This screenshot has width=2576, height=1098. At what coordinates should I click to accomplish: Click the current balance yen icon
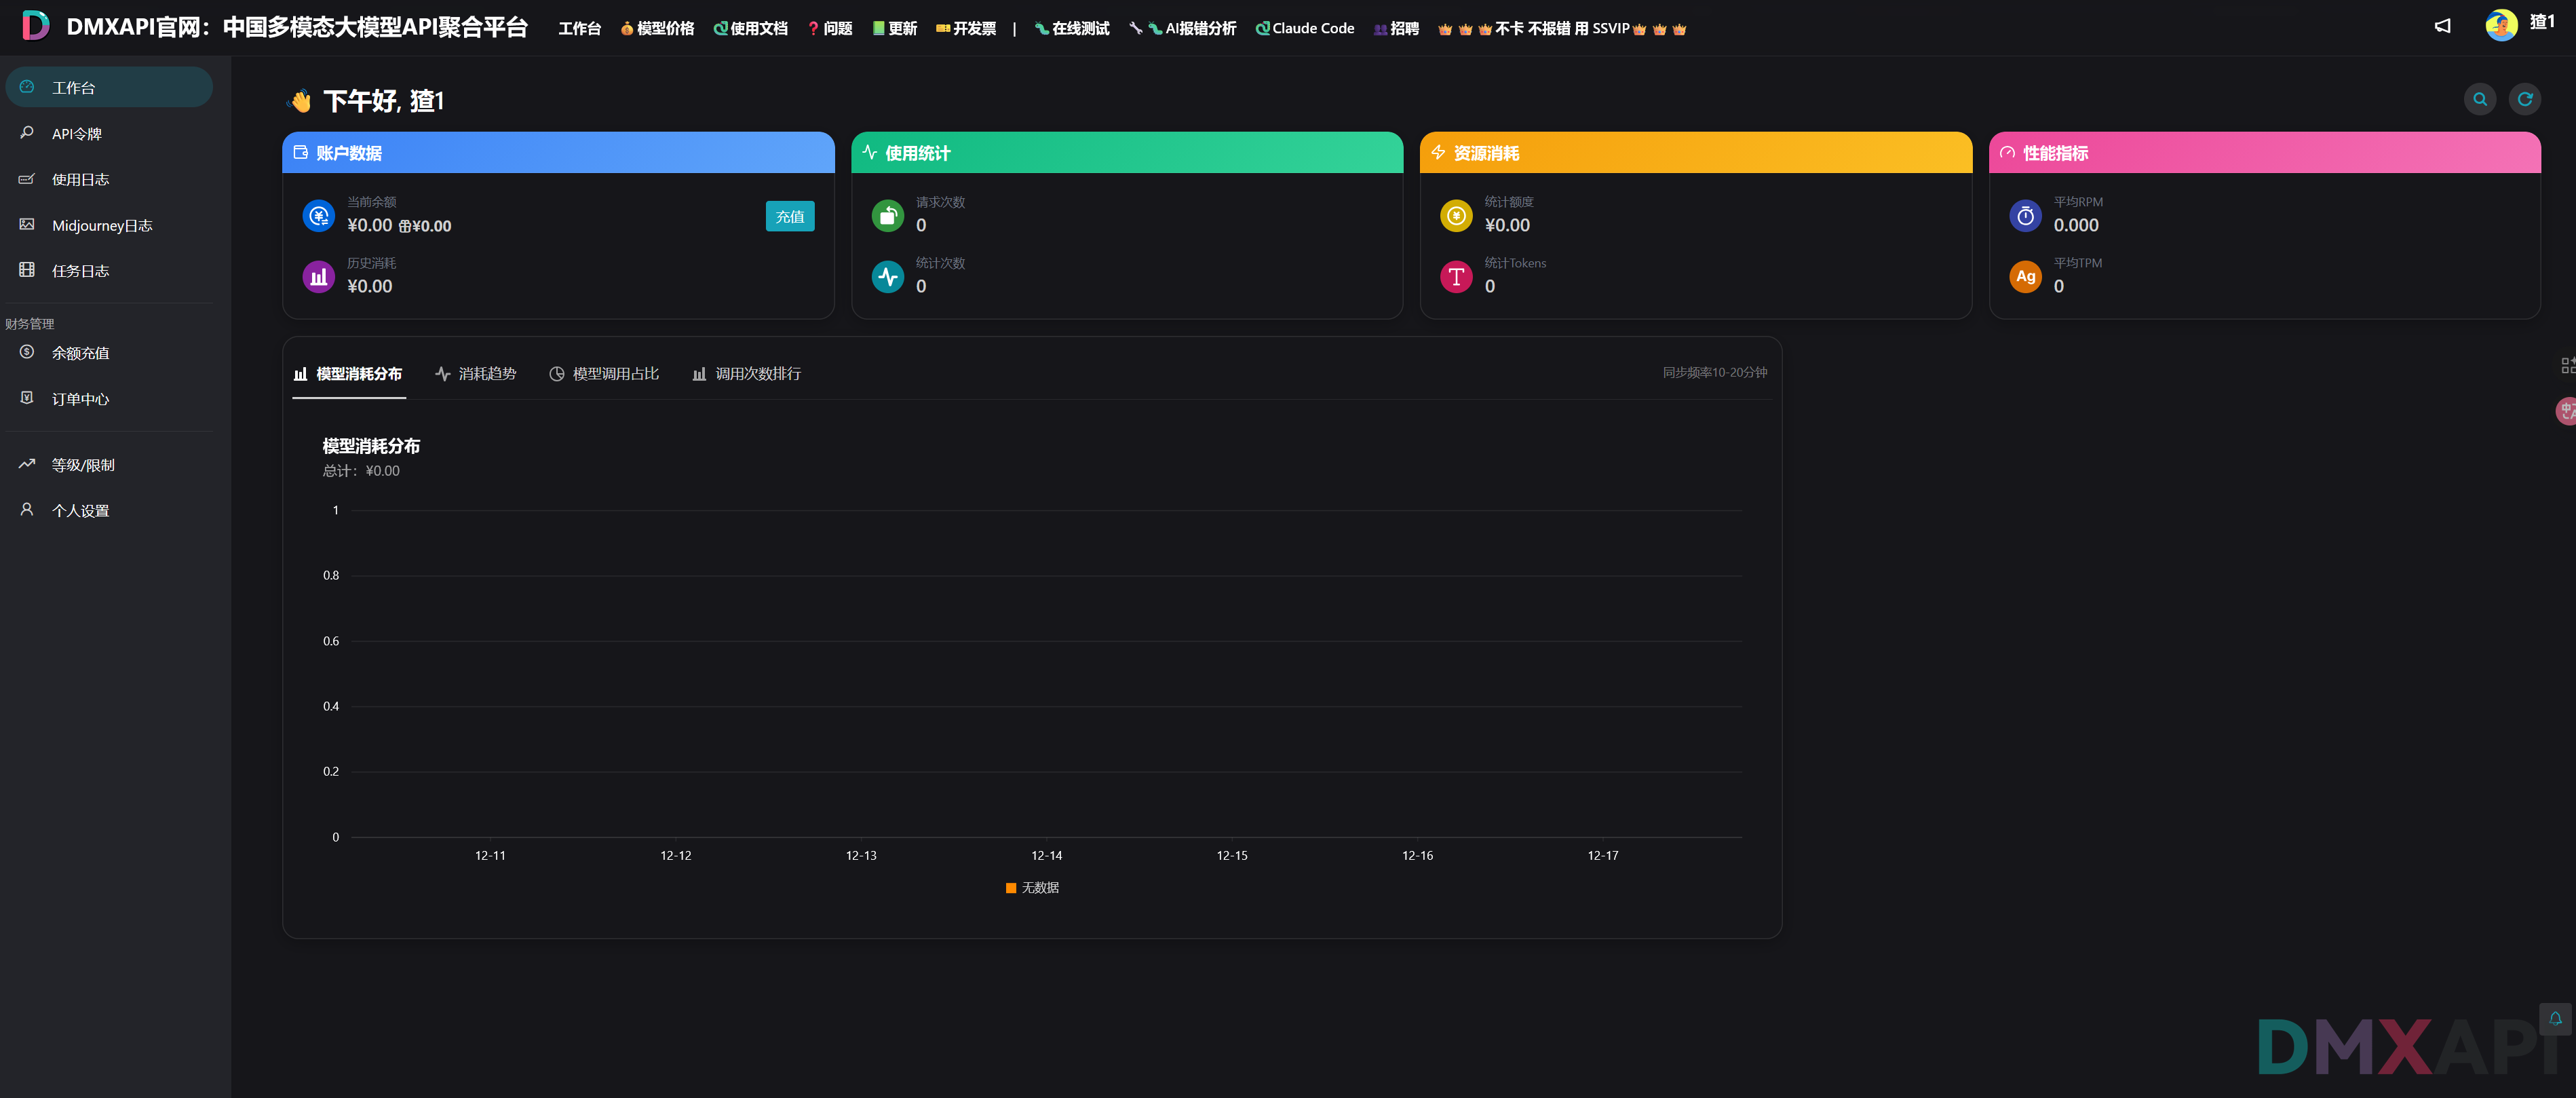tap(318, 216)
